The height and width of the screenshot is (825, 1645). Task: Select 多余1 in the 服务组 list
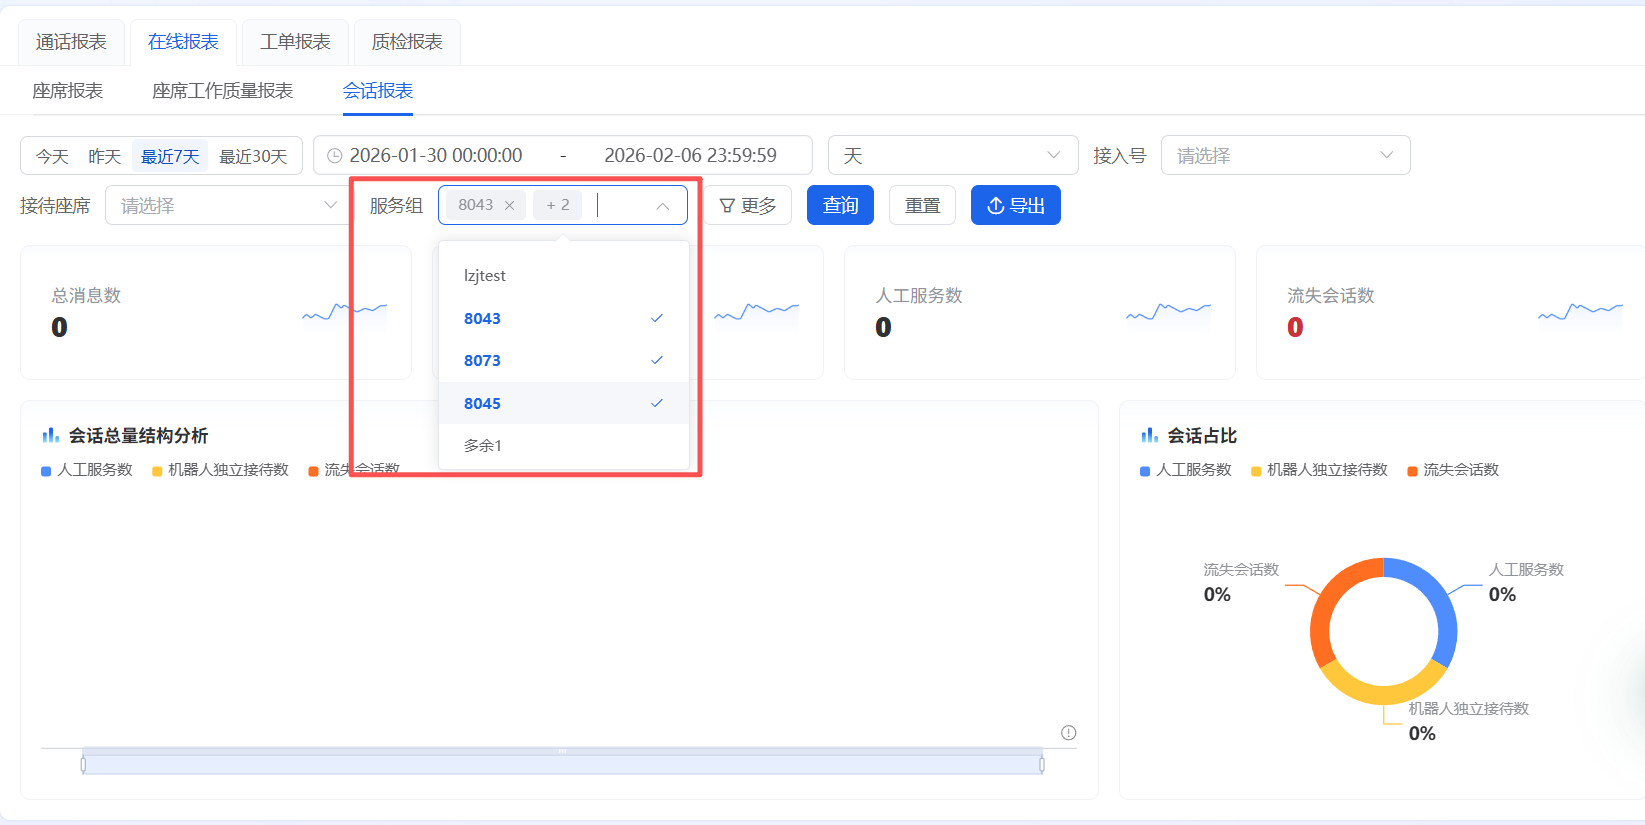coord(564,445)
